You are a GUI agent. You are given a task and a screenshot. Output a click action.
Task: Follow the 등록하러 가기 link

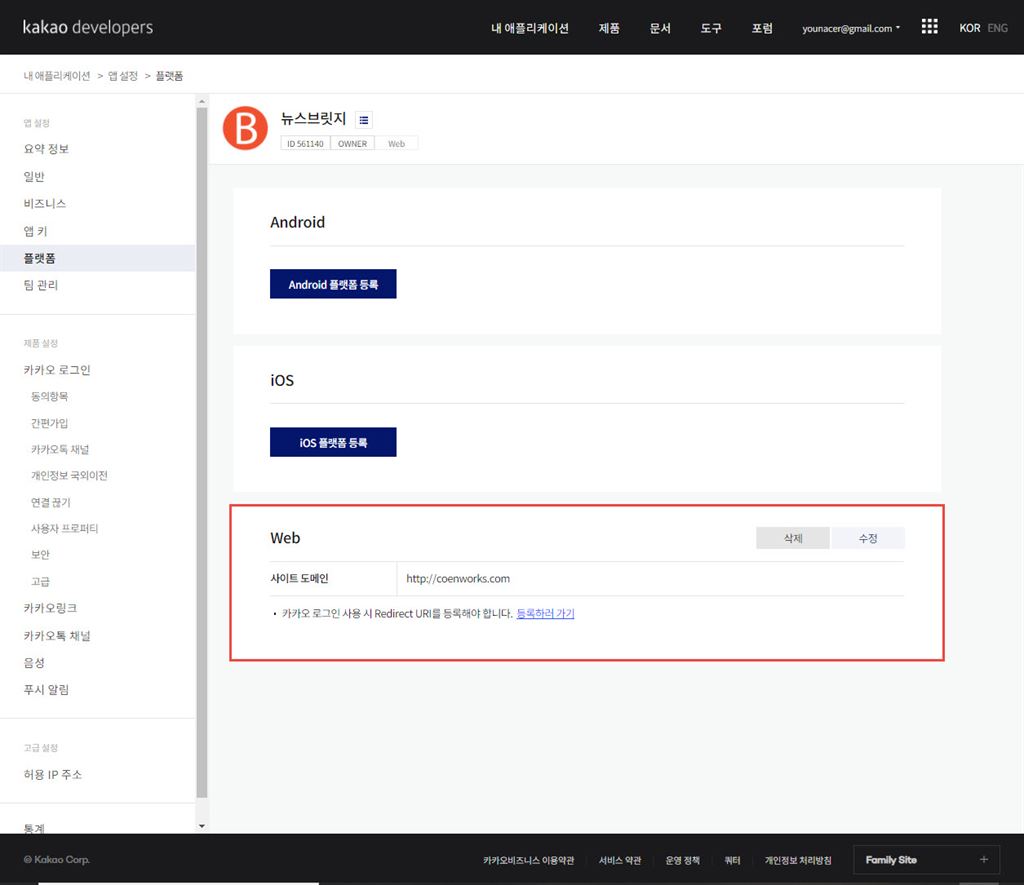point(545,613)
